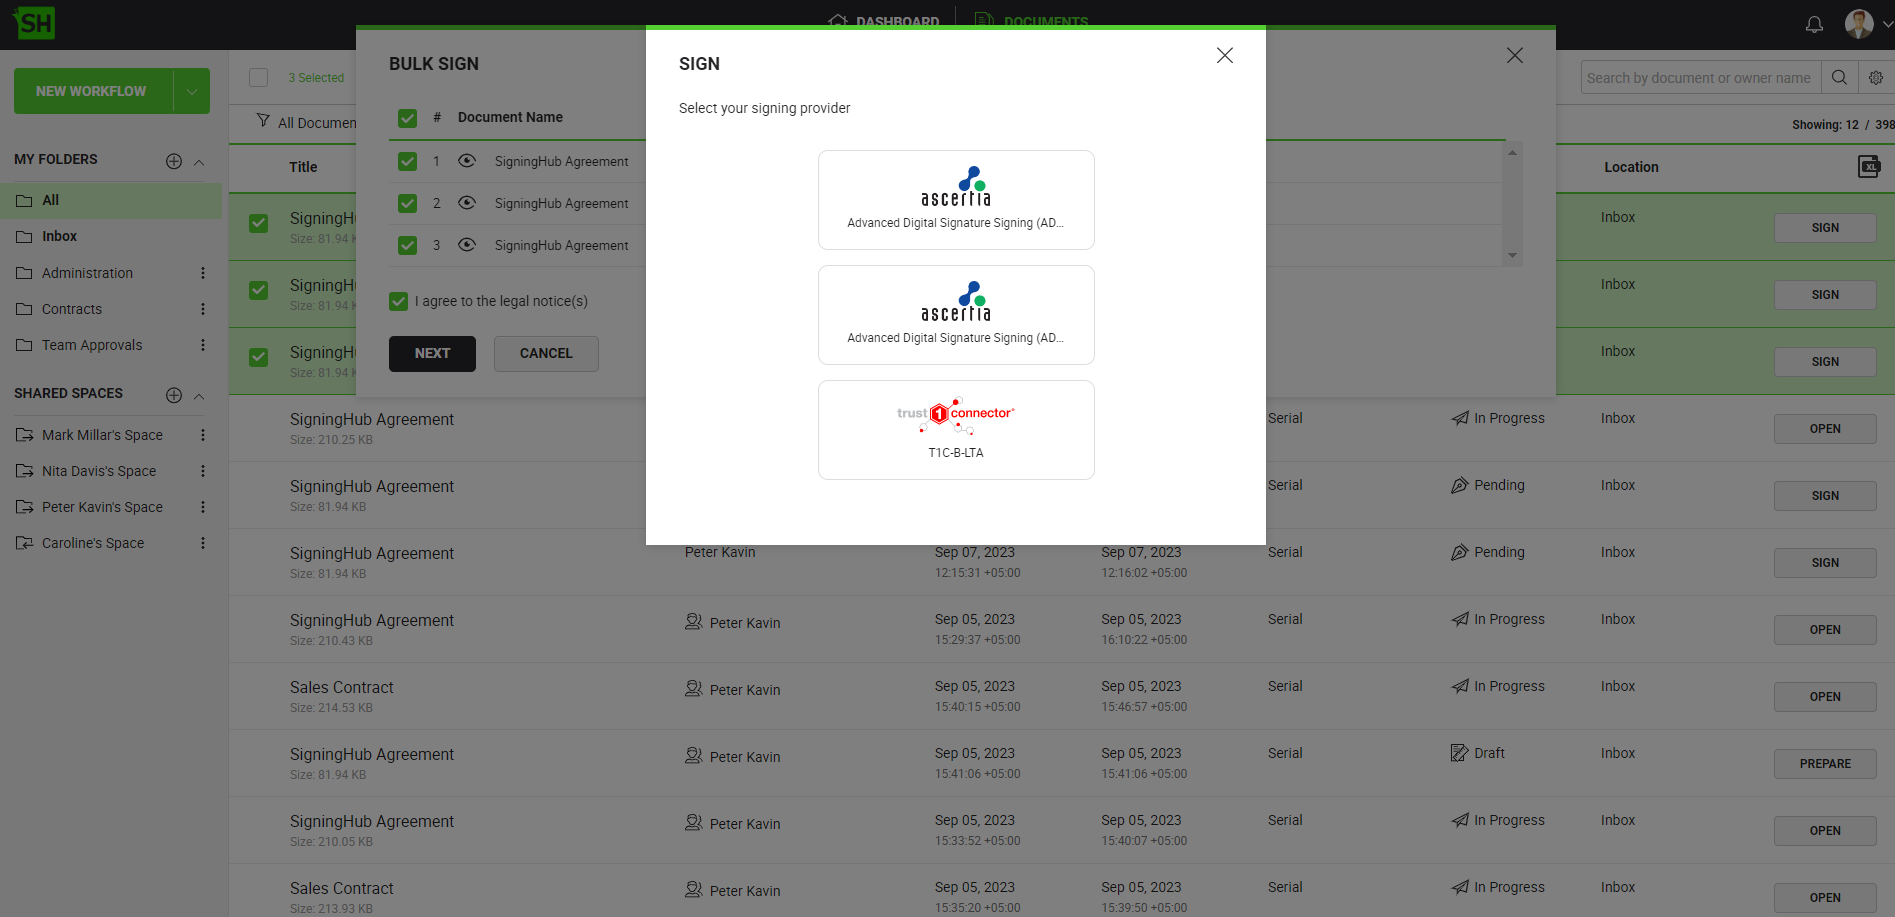Add a new shared space
1895x917 pixels.
[x=174, y=395]
